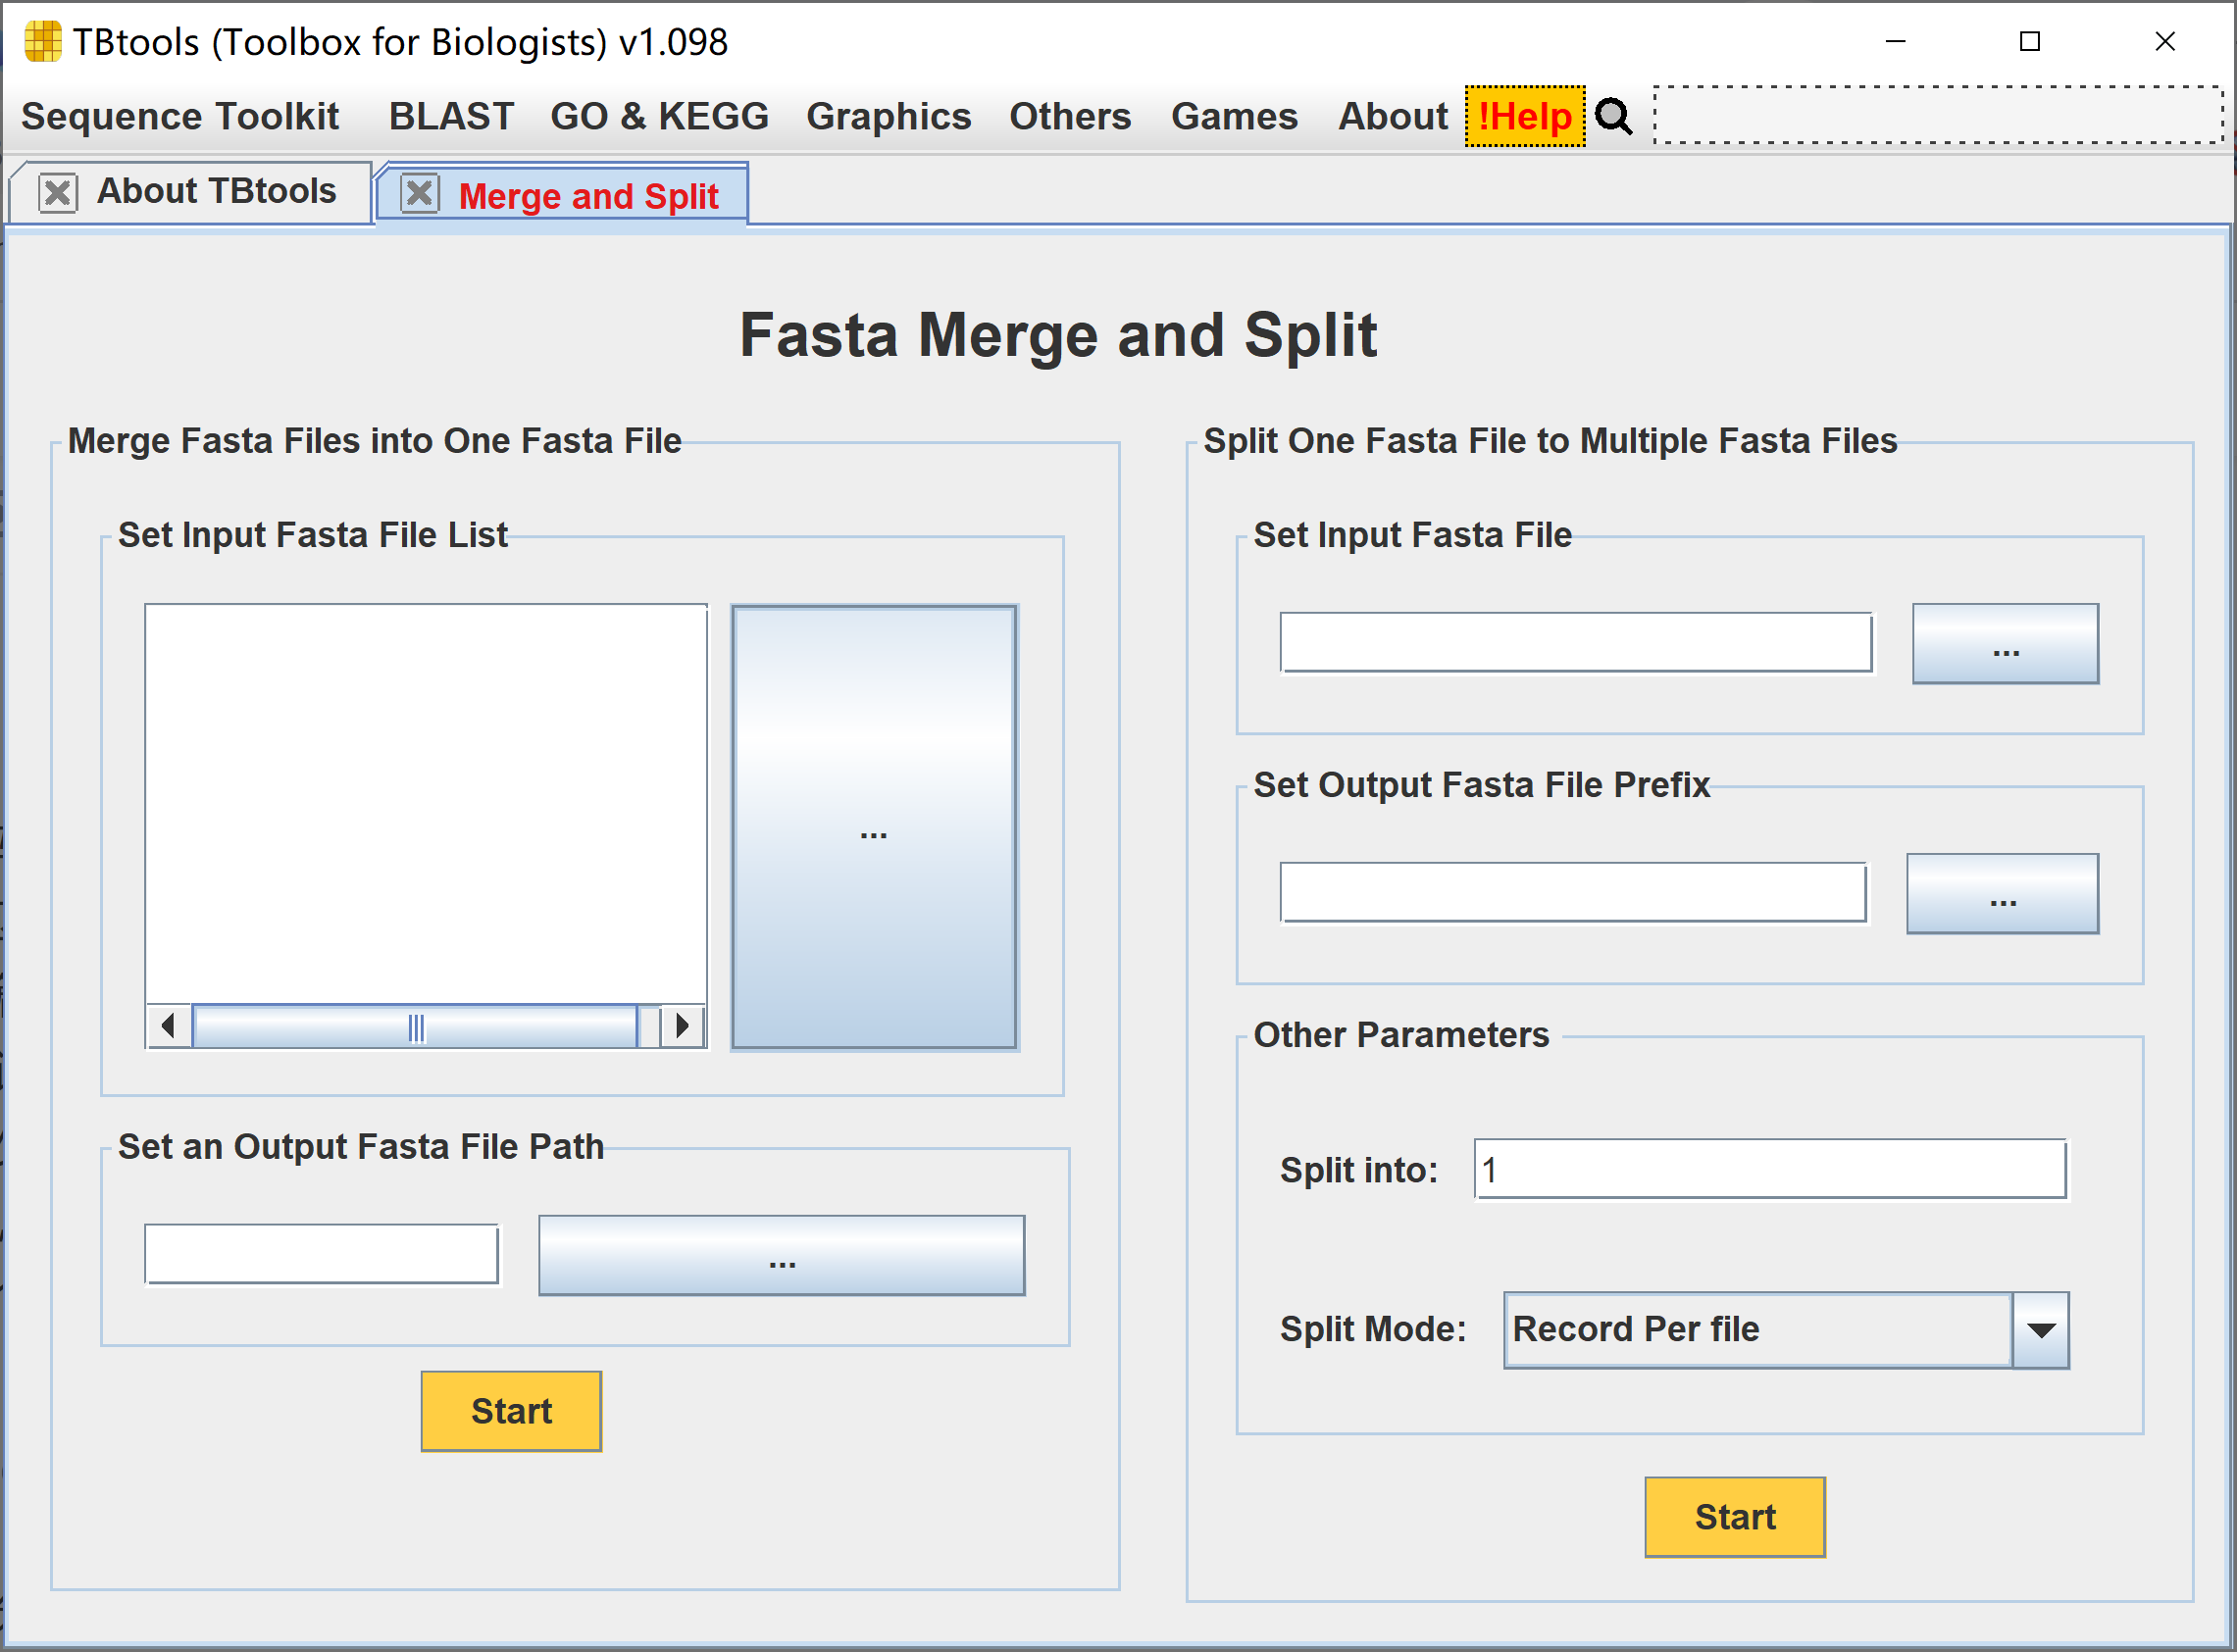The width and height of the screenshot is (2237, 1652).
Task: Open the Games menu
Action: (1234, 116)
